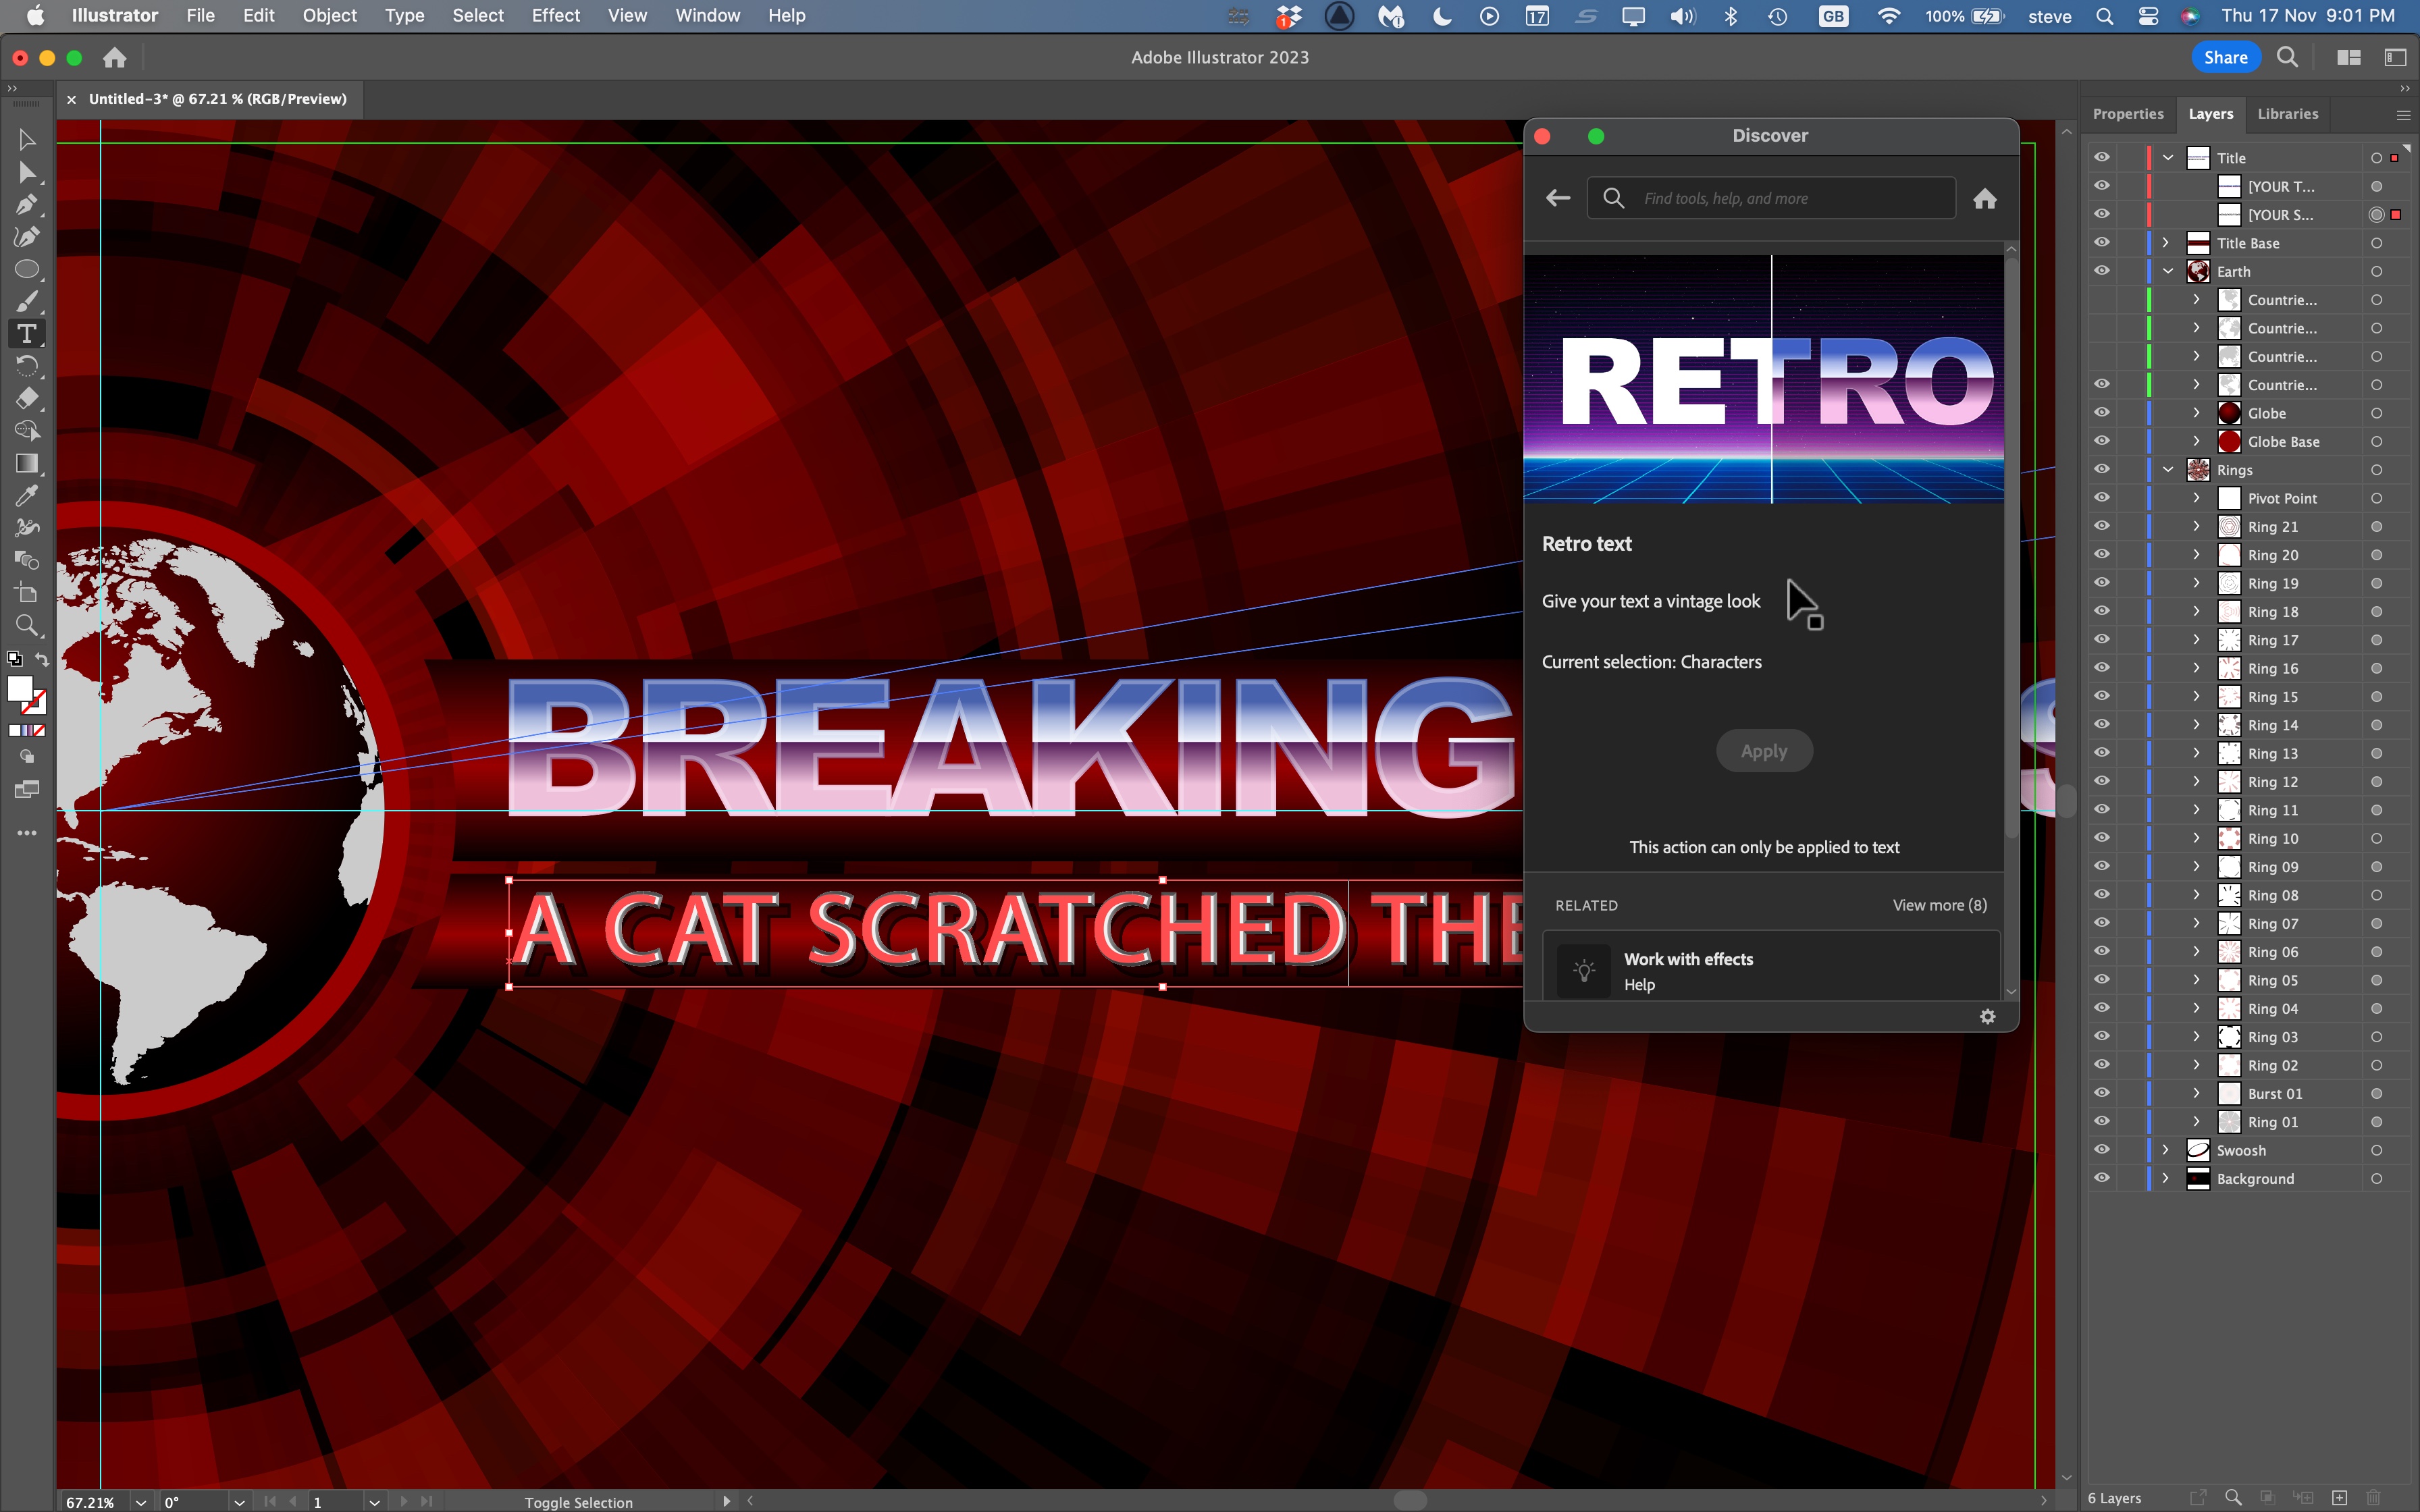Image resolution: width=2420 pixels, height=1512 pixels.
Task: Select the Rotate tool
Action: point(27,366)
